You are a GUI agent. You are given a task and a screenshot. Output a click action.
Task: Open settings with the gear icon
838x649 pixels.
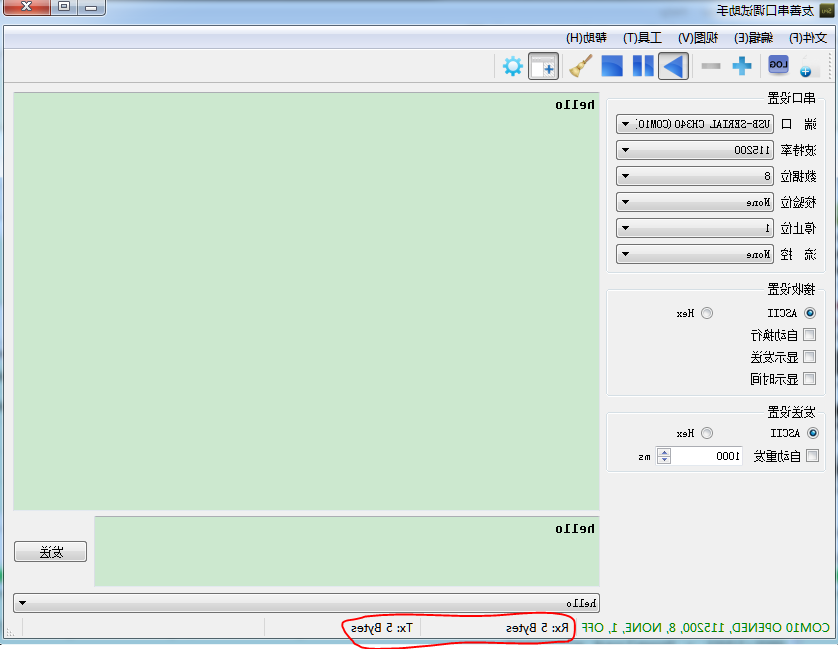(513, 66)
